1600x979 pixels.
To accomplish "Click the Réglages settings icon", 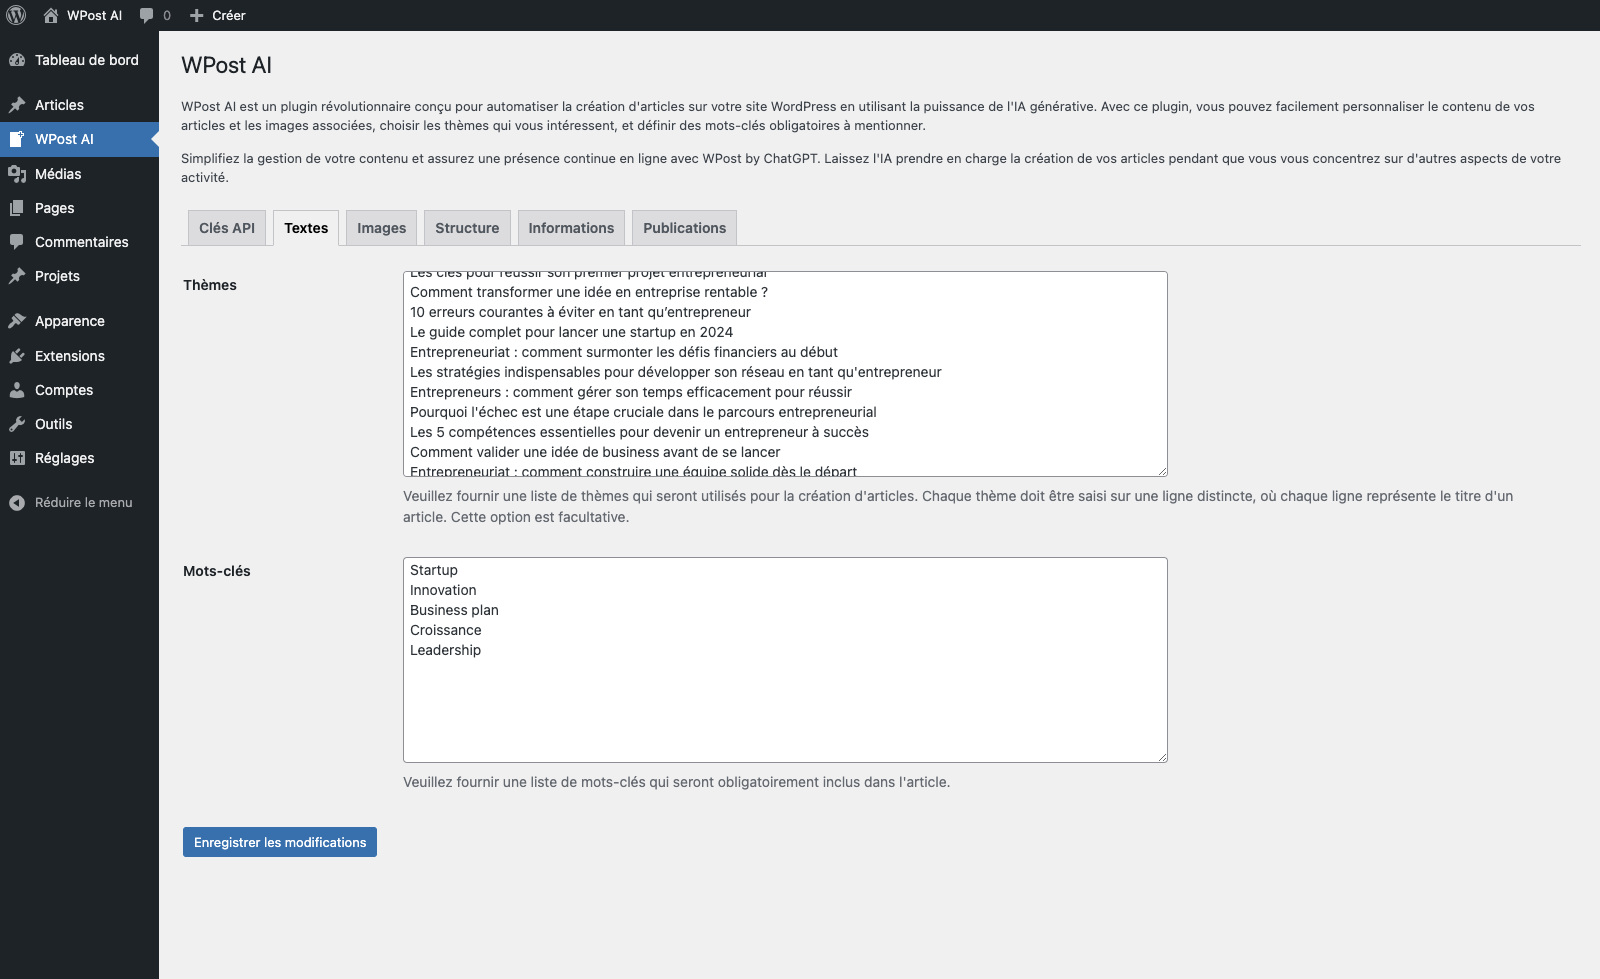I will [17, 458].
